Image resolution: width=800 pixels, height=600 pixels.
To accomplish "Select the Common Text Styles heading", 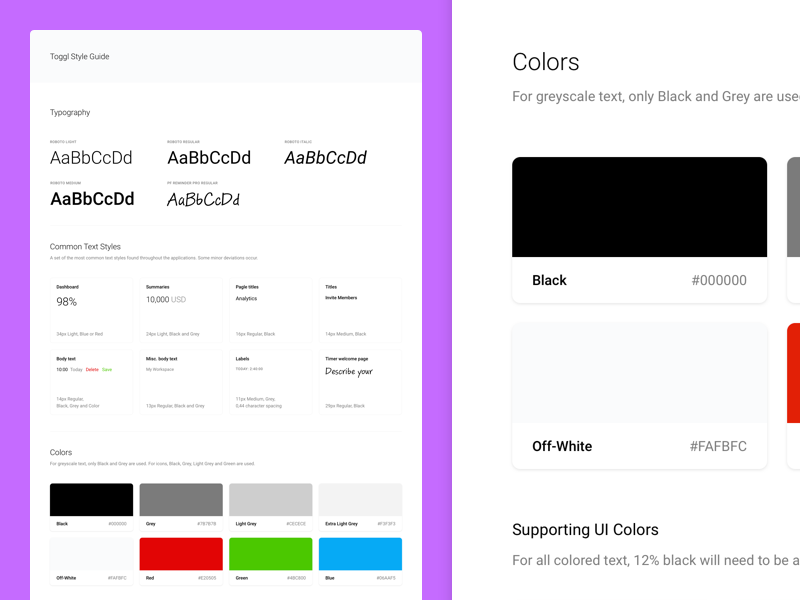I will click(85, 246).
